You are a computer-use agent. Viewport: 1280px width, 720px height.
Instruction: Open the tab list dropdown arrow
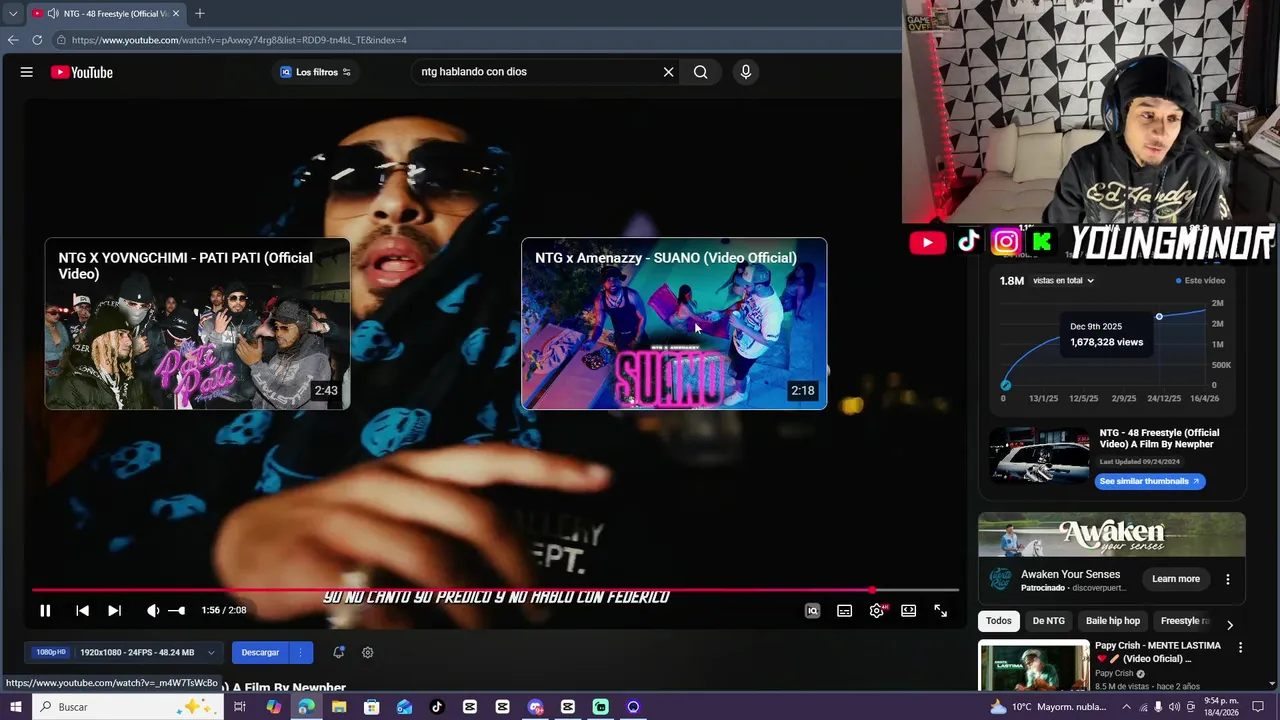13,13
